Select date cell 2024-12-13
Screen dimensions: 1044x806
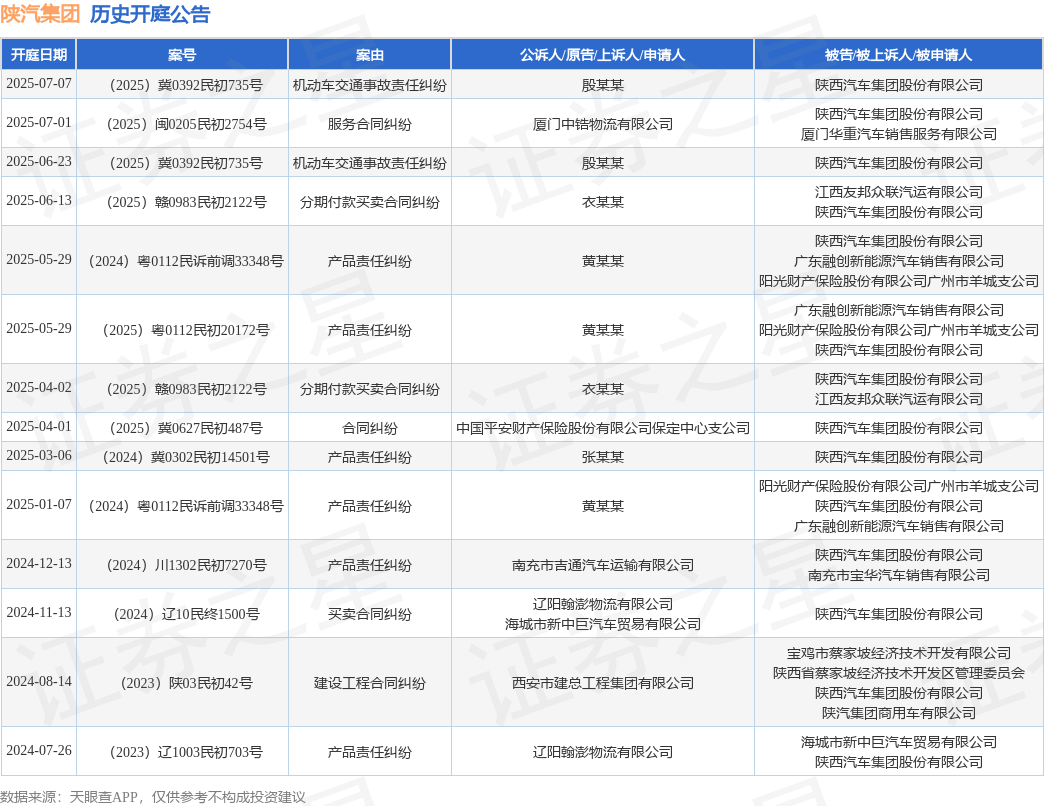[x=39, y=563]
